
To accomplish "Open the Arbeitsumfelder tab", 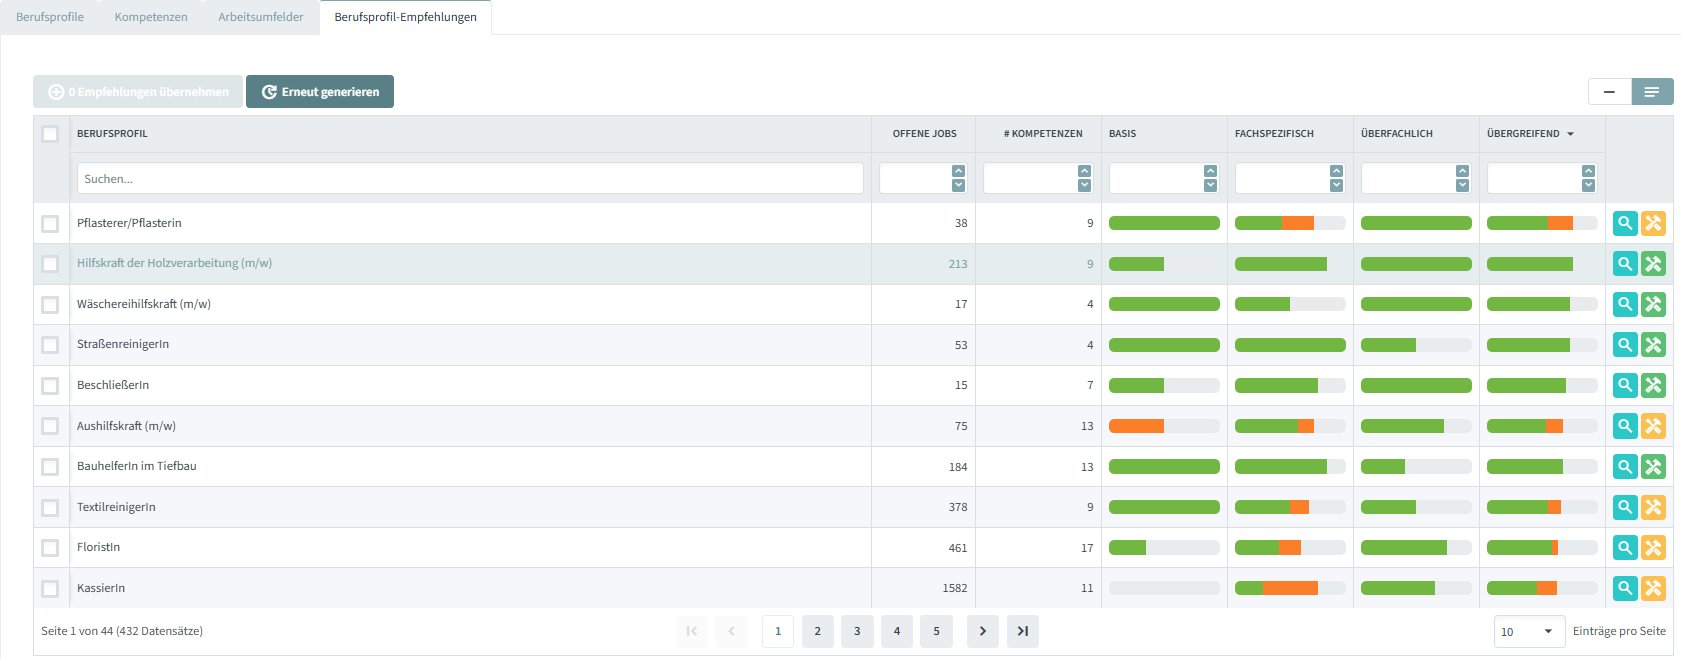I will pos(260,17).
